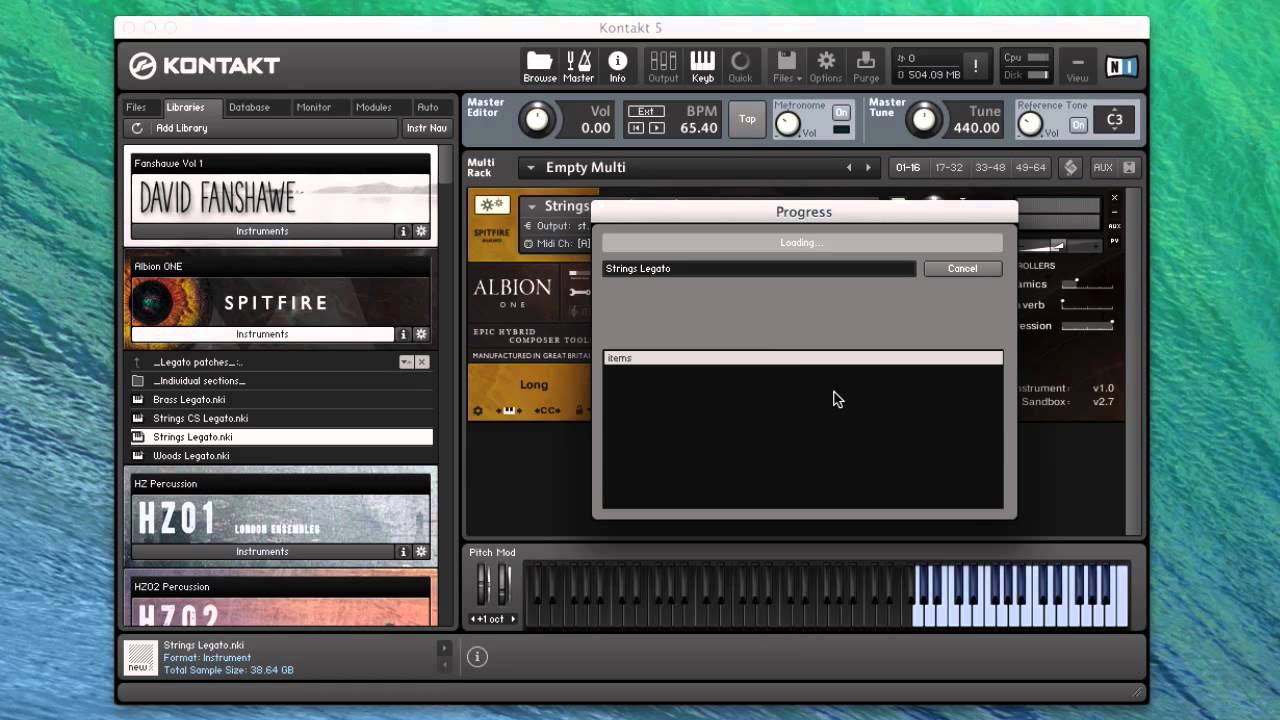Open Fanshawe Vol 1 Instruments button
This screenshot has height=720, width=1280.
click(x=262, y=231)
